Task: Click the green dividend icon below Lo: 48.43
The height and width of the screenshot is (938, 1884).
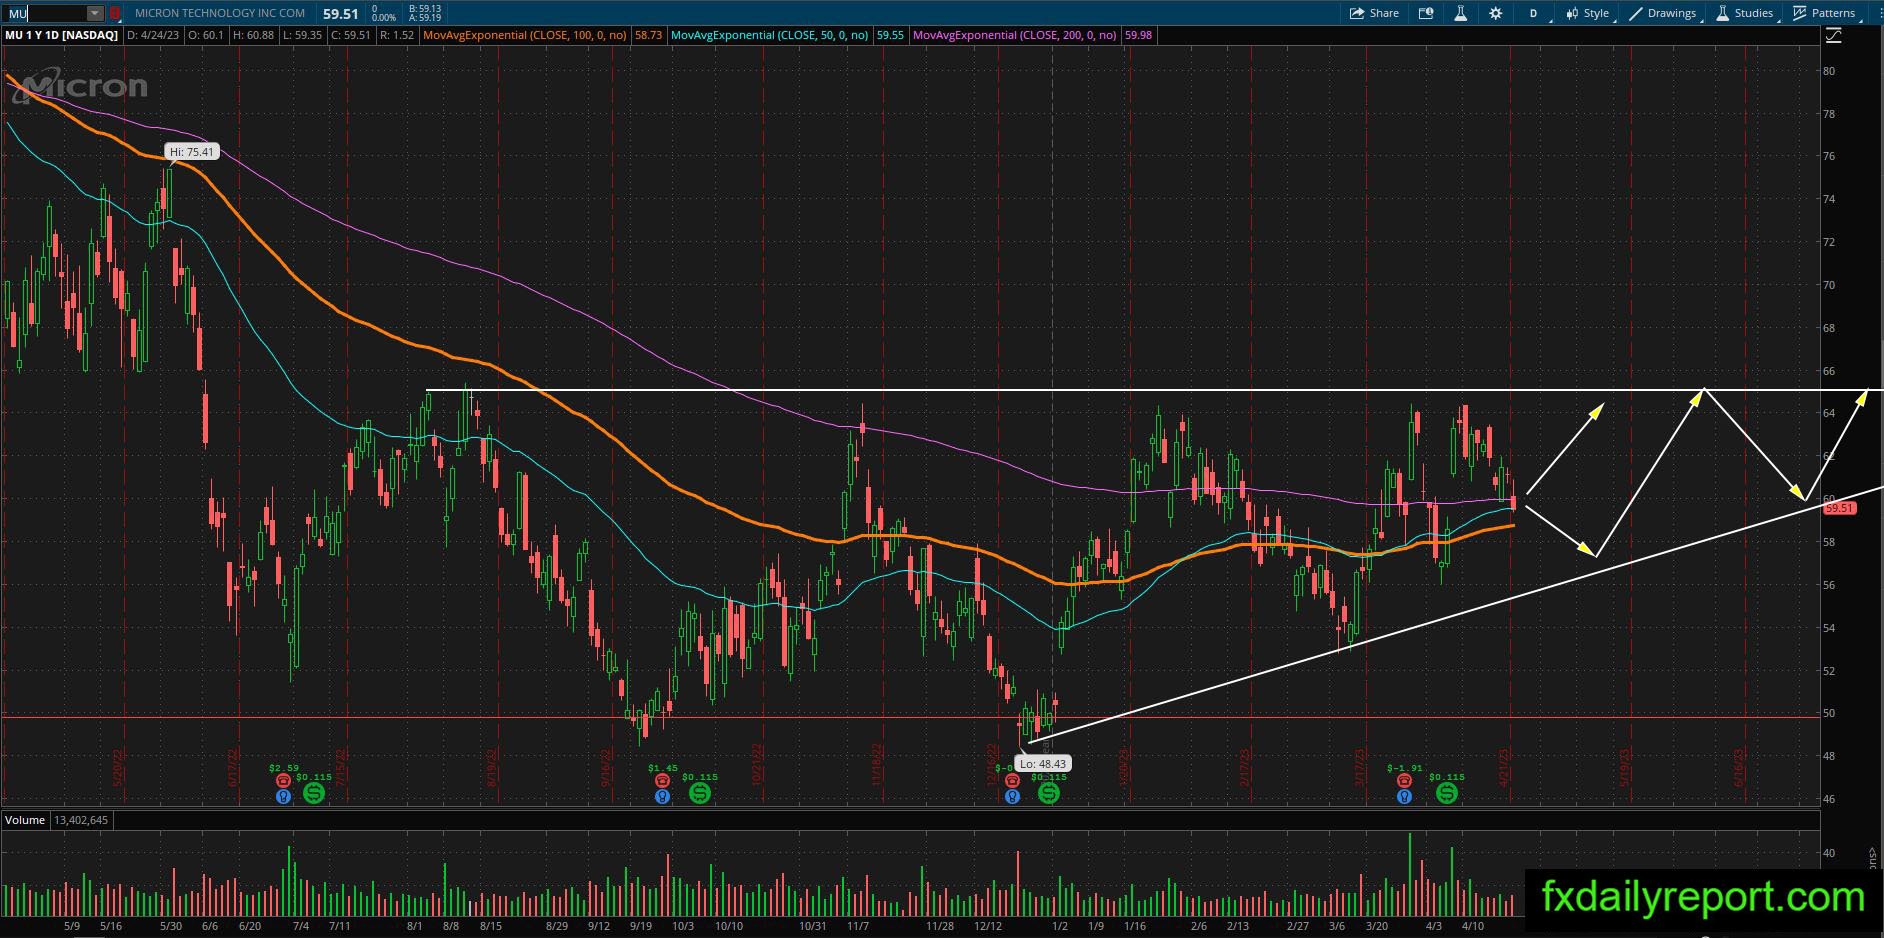Action: [1048, 793]
